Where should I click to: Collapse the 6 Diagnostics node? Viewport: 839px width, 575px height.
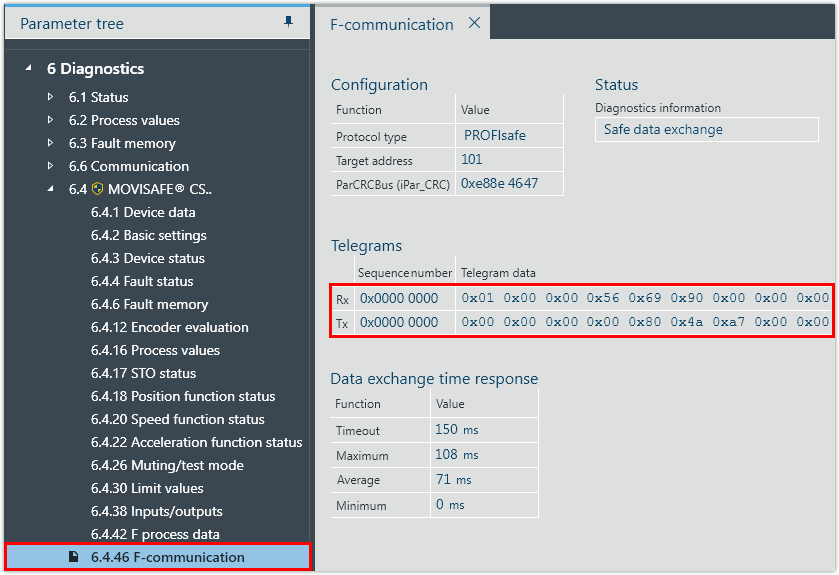tap(28, 69)
